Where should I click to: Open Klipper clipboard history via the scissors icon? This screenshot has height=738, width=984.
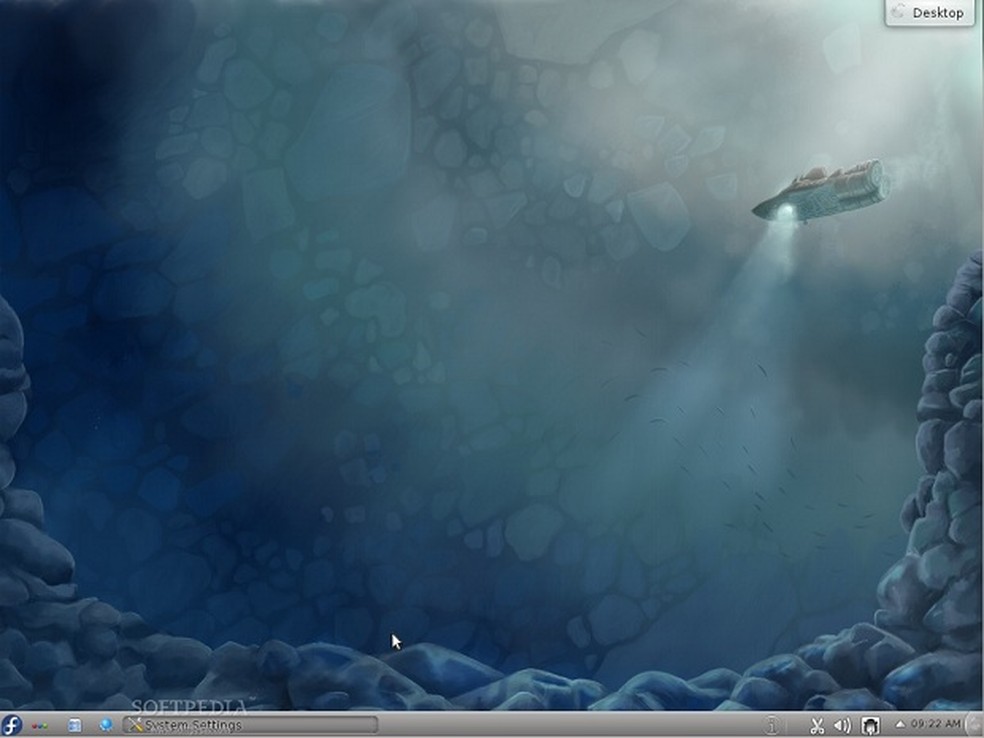point(818,725)
